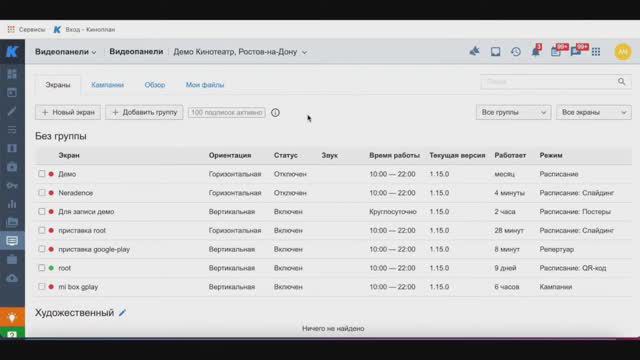
Task: Click the Ориентация column header
Action: [x=230, y=156]
